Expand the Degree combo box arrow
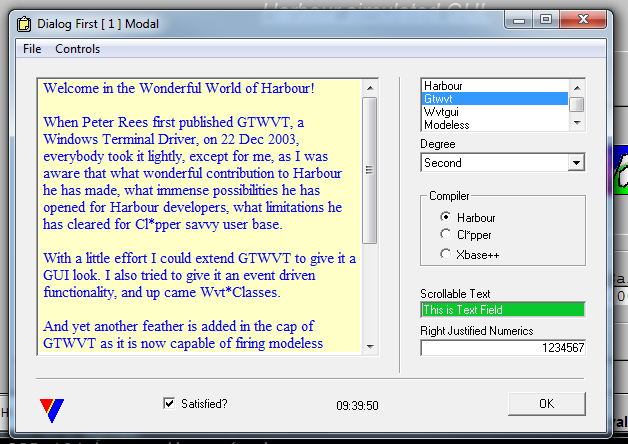Viewport: 628px width, 444px height. coord(576,163)
